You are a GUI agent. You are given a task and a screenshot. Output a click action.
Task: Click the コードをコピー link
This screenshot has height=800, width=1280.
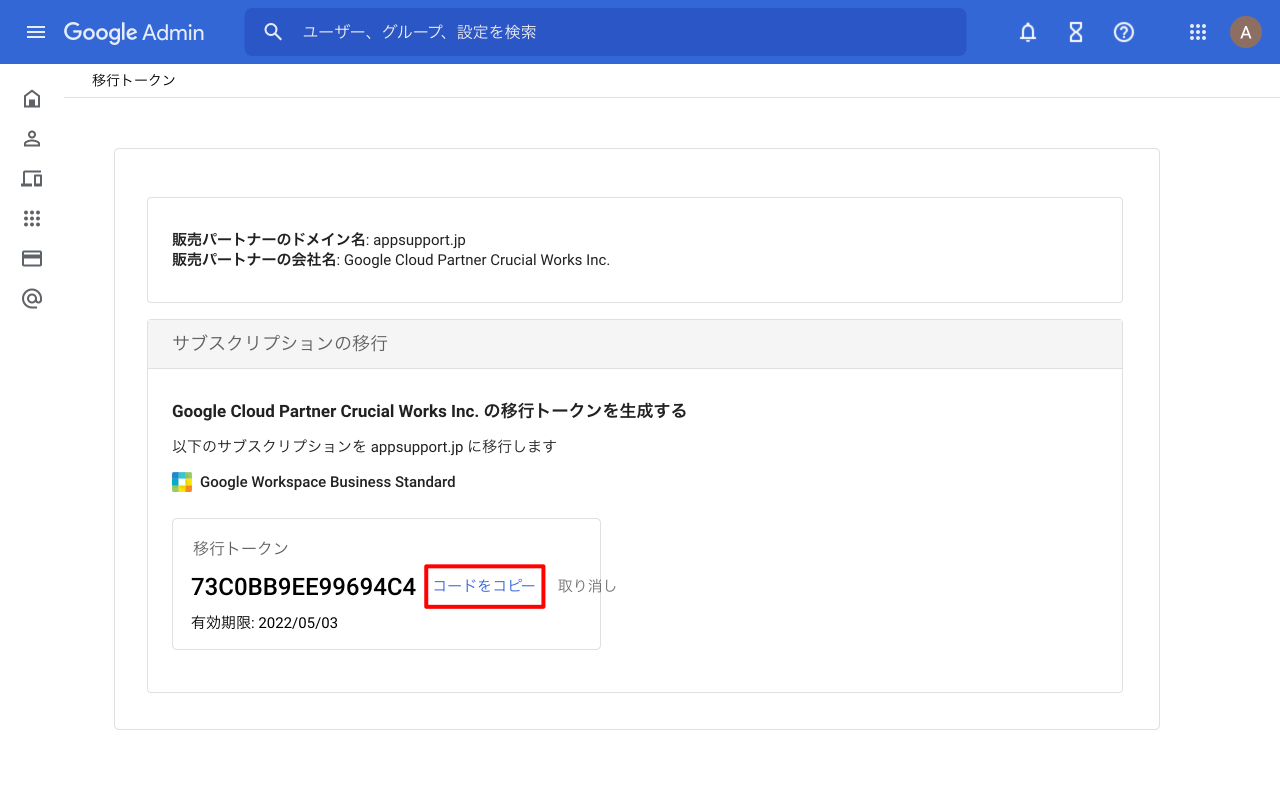point(484,586)
